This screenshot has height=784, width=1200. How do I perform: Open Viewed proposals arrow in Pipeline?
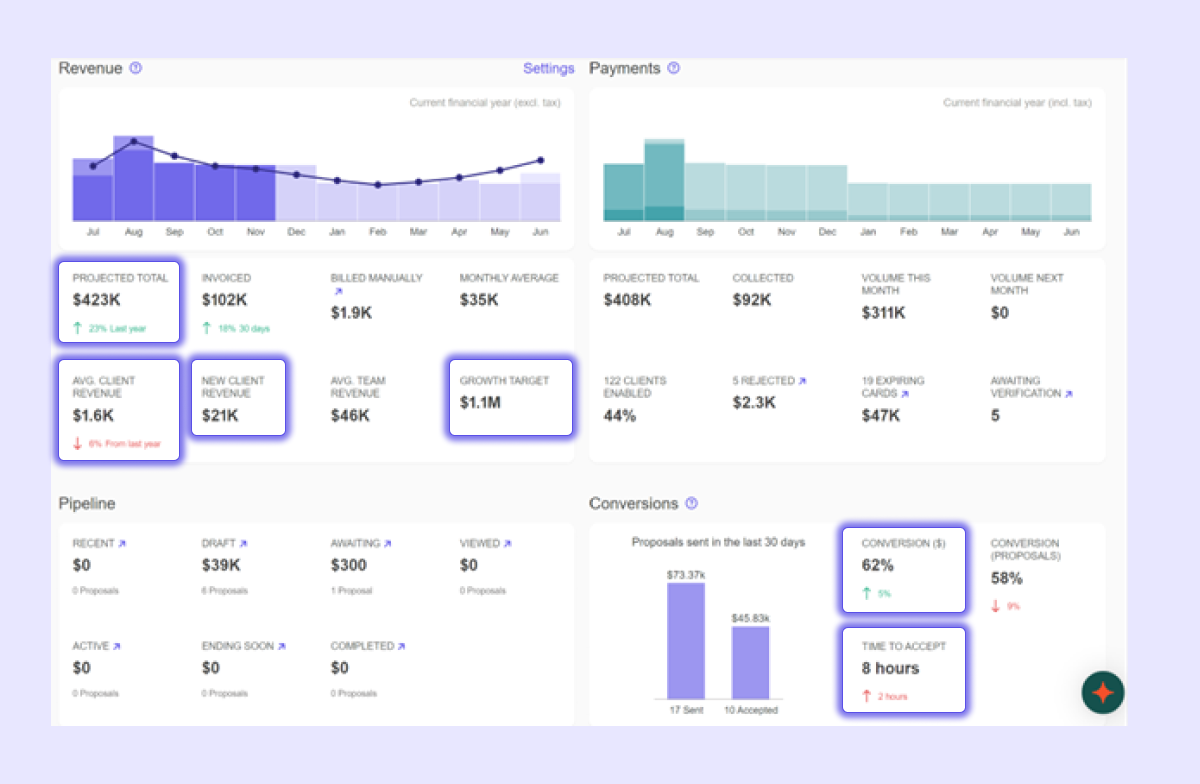[507, 544]
